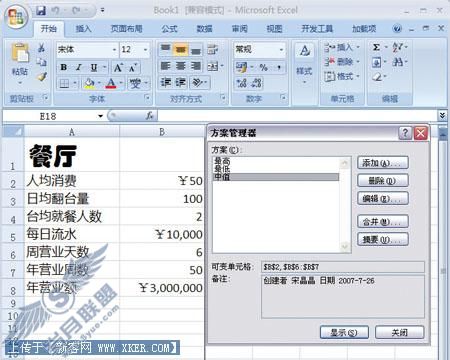This screenshot has width=450, height=360.
Task: Apply the fill color bucket
Action: (89, 83)
